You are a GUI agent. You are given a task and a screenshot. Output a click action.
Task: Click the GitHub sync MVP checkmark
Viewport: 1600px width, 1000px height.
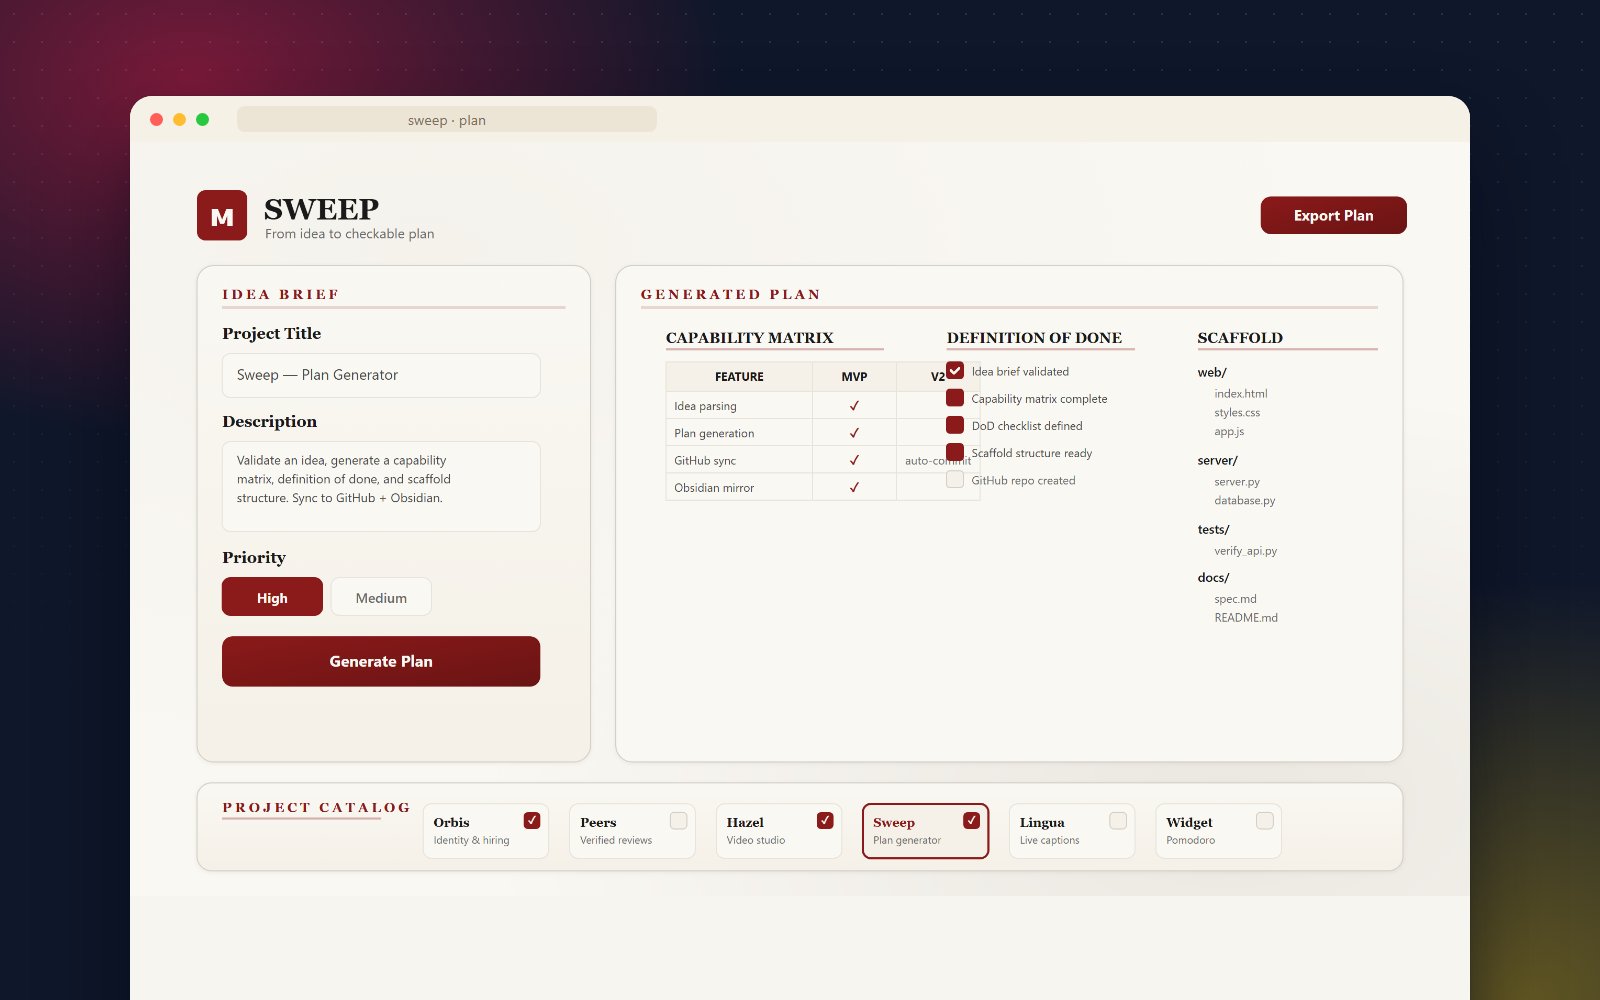[x=854, y=460]
